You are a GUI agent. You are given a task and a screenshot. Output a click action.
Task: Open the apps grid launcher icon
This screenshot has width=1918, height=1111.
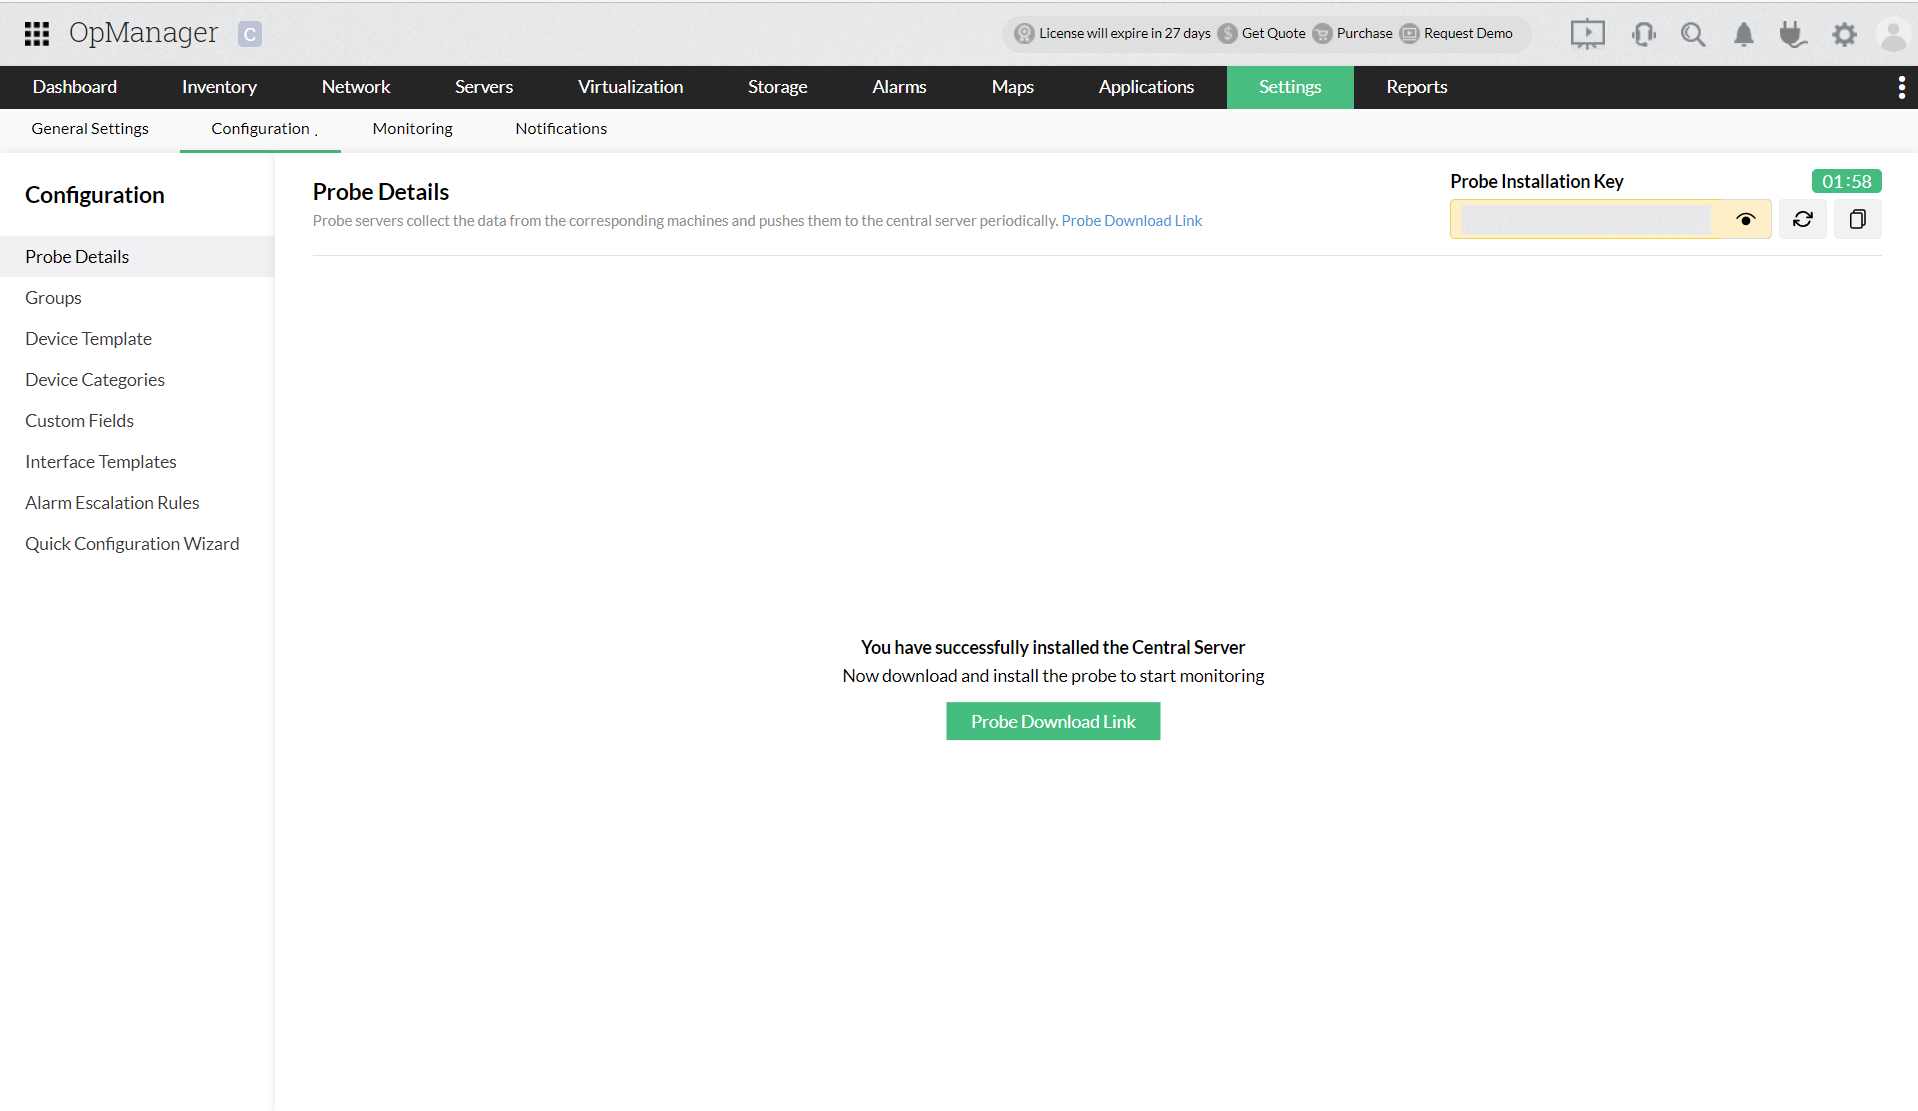[37, 34]
